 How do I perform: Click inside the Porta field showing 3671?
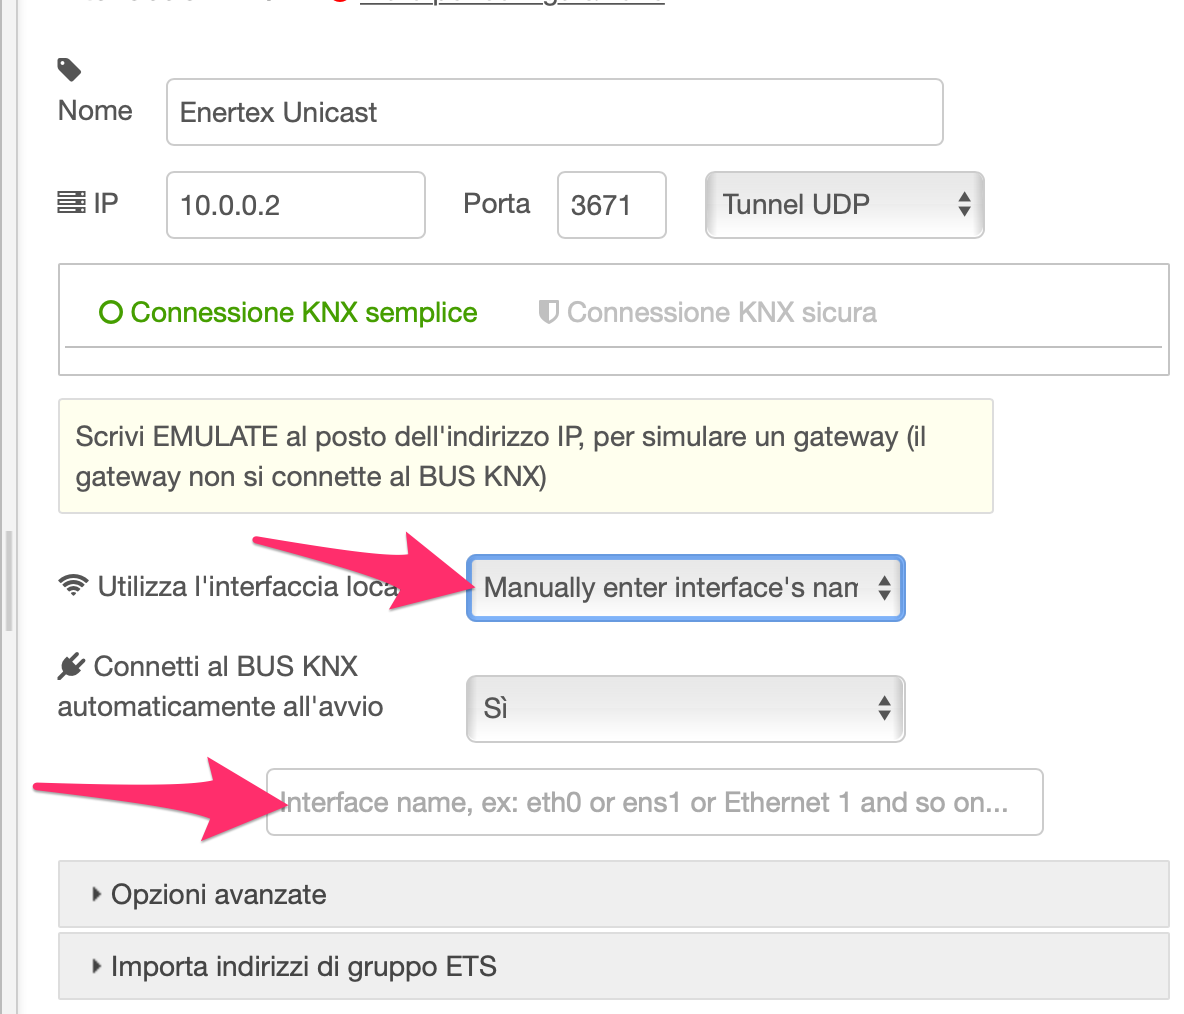click(611, 204)
